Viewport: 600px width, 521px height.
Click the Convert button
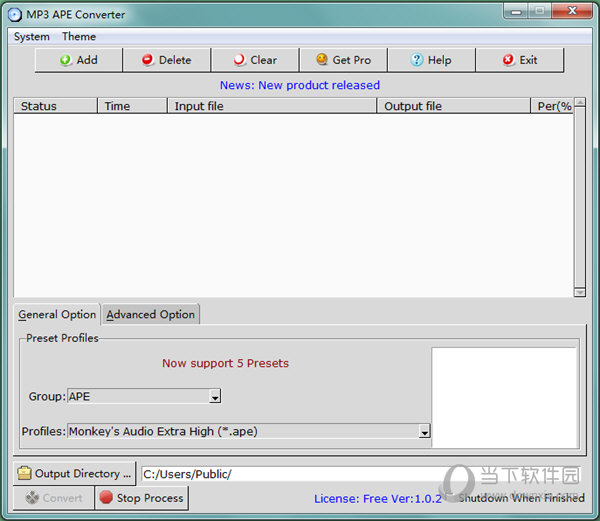coord(54,498)
